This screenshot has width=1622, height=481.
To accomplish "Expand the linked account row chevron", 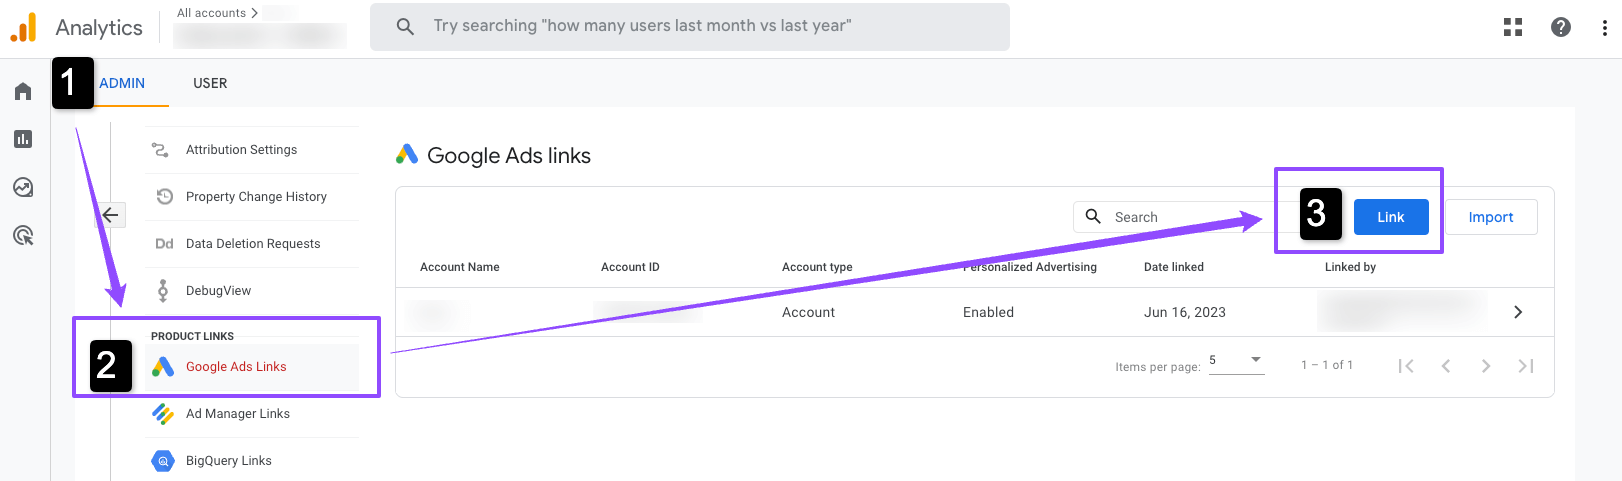I will tap(1518, 312).
